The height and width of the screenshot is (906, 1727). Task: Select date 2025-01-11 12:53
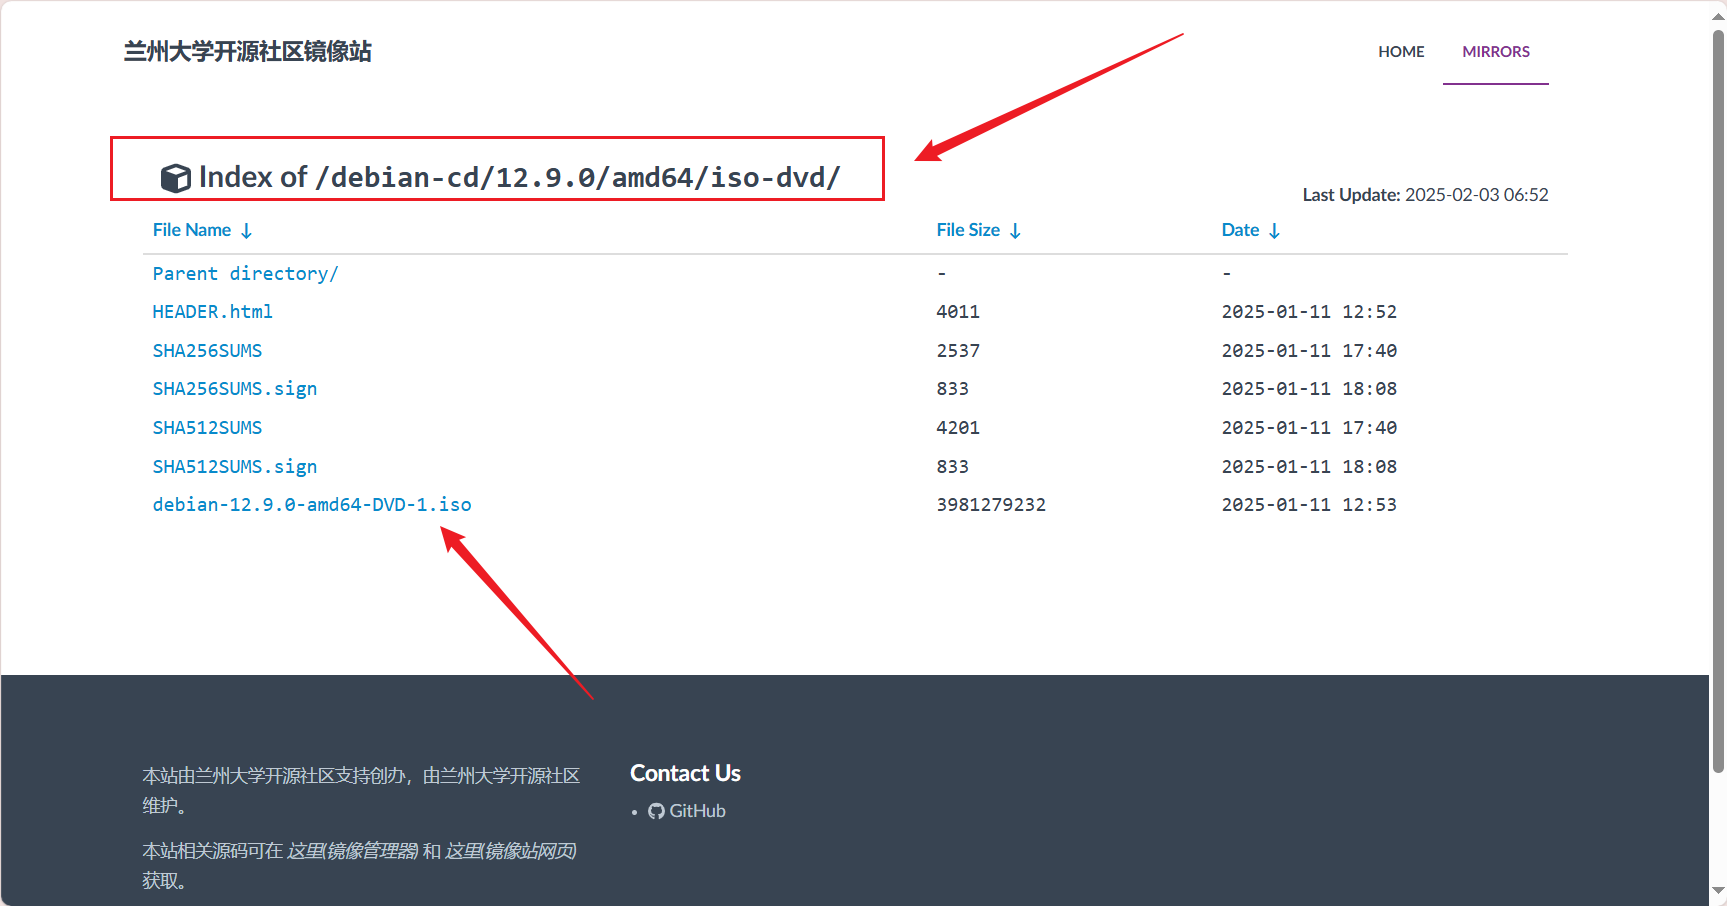pyautogui.click(x=1309, y=505)
